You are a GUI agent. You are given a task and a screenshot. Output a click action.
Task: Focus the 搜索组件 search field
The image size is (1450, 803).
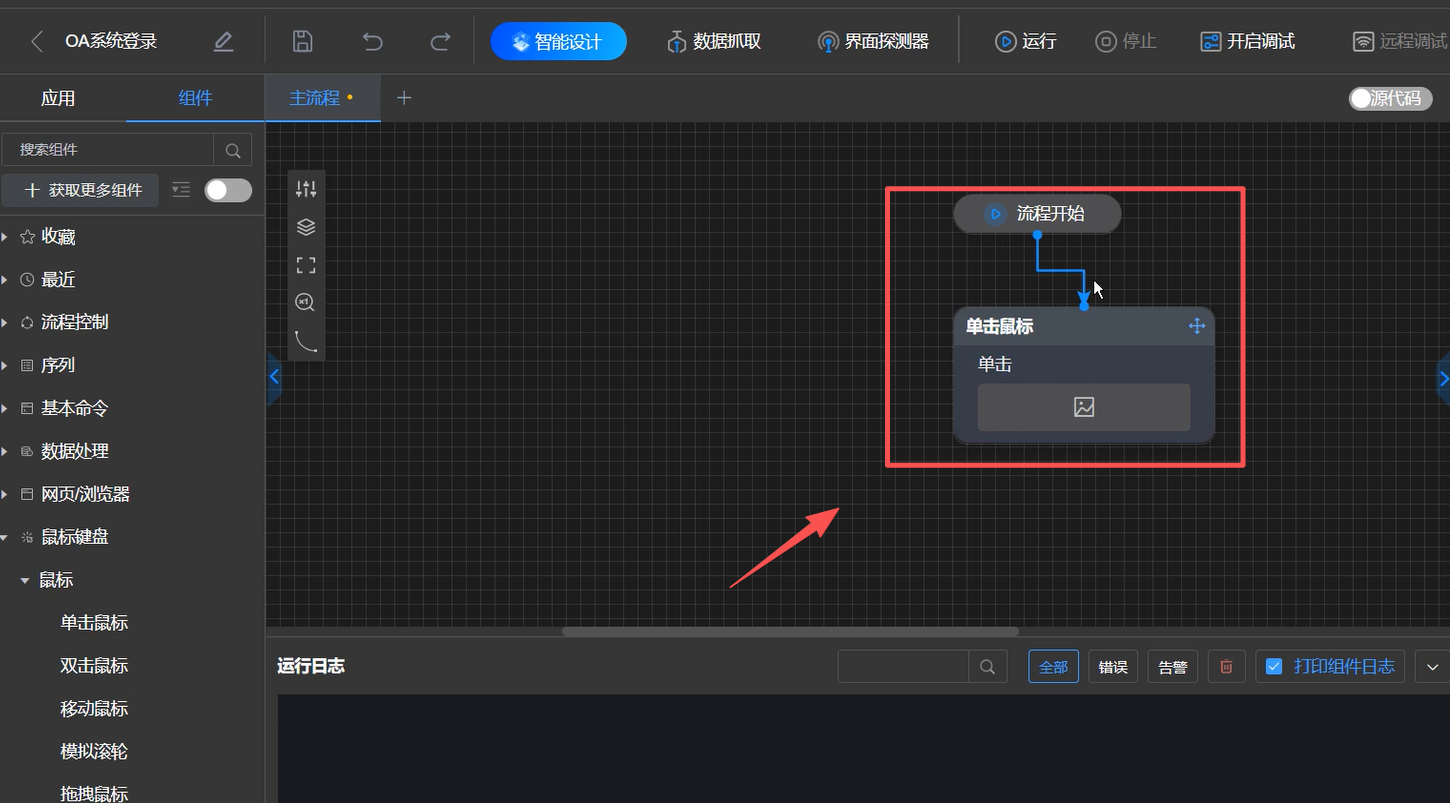click(x=108, y=150)
